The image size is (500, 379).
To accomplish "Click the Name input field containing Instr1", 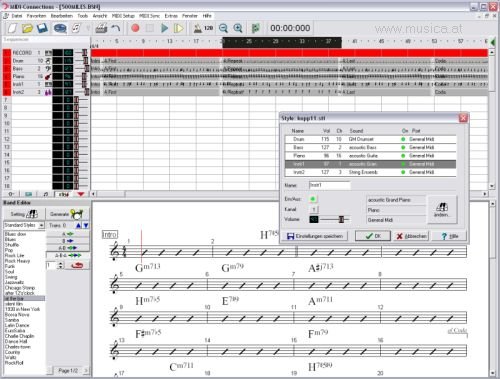I will point(330,185).
